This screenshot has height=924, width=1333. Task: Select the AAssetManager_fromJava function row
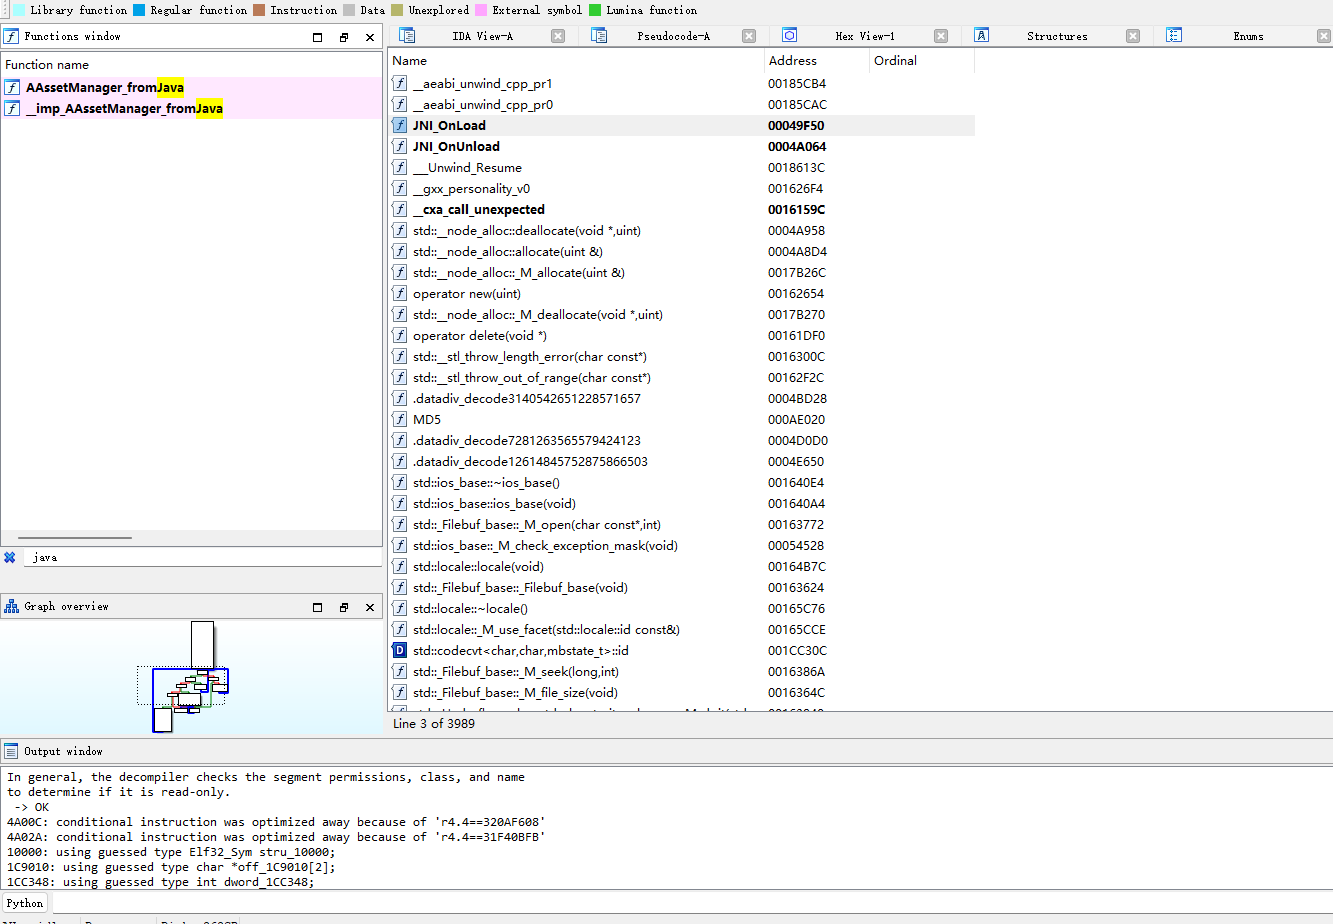tap(191, 87)
